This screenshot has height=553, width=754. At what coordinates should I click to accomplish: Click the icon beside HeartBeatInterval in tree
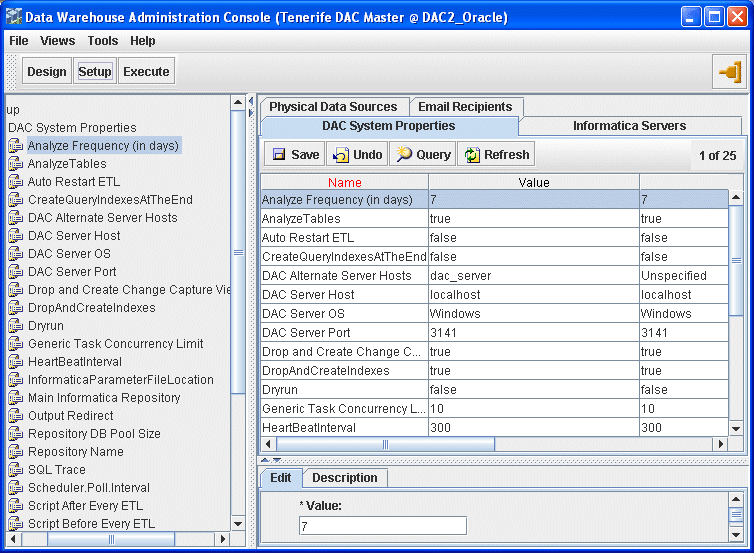click(x=15, y=362)
